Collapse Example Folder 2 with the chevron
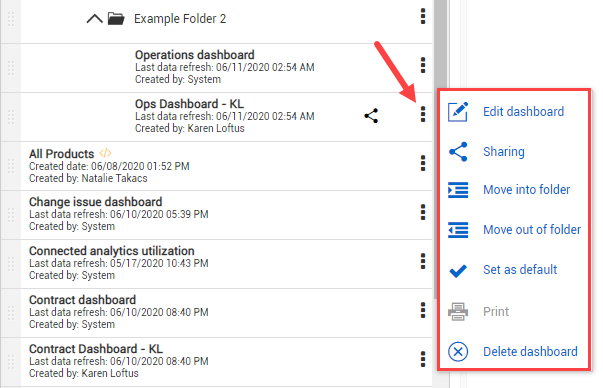 (x=94, y=18)
